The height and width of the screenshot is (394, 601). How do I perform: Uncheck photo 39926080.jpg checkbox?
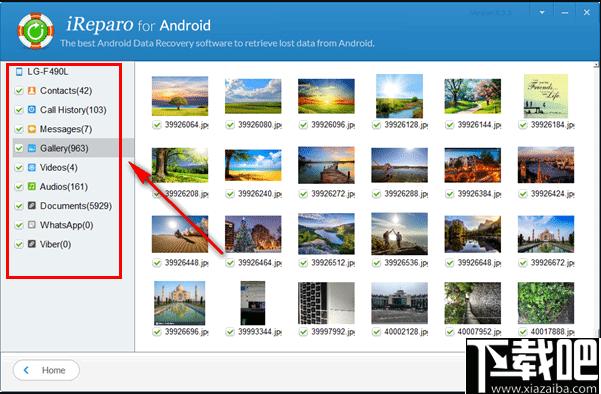(x=230, y=125)
